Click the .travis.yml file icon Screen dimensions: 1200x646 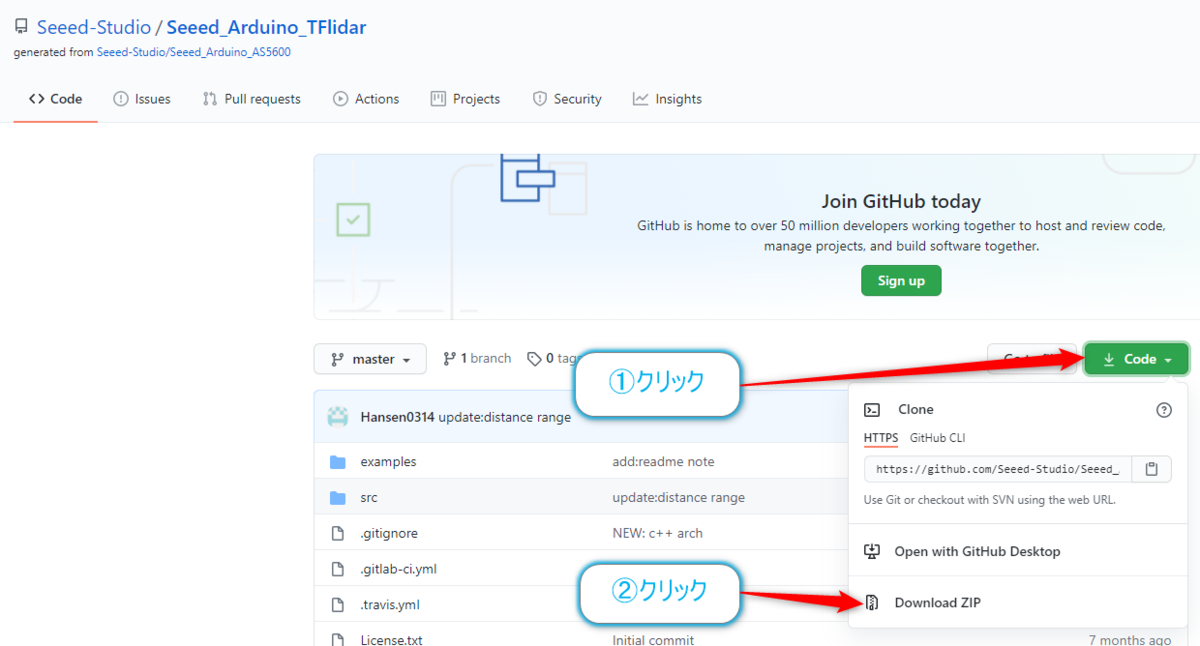coord(338,604)
